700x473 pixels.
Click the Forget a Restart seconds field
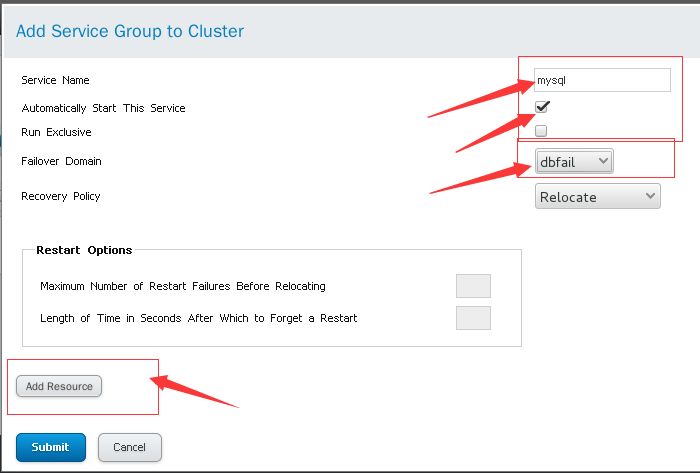coord(473,318)
